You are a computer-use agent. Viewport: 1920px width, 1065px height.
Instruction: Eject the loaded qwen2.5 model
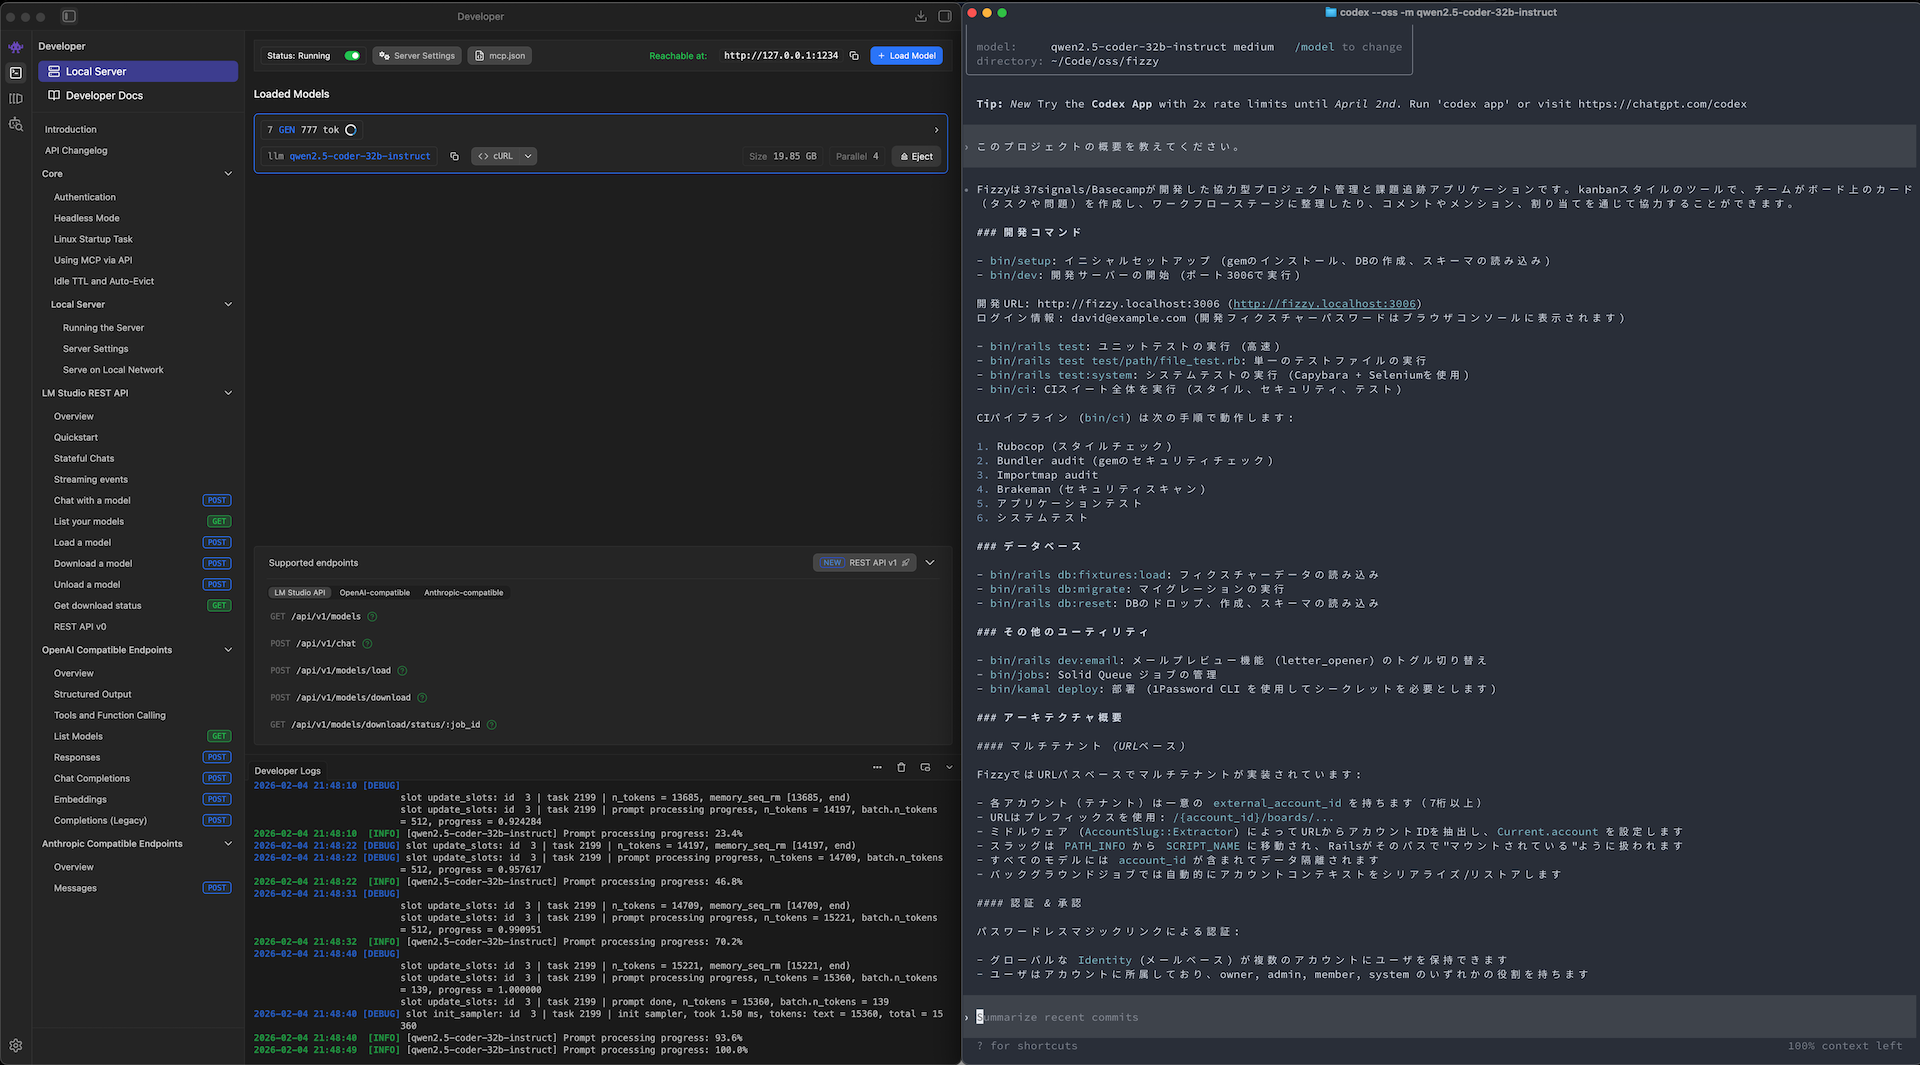[917, 156]
